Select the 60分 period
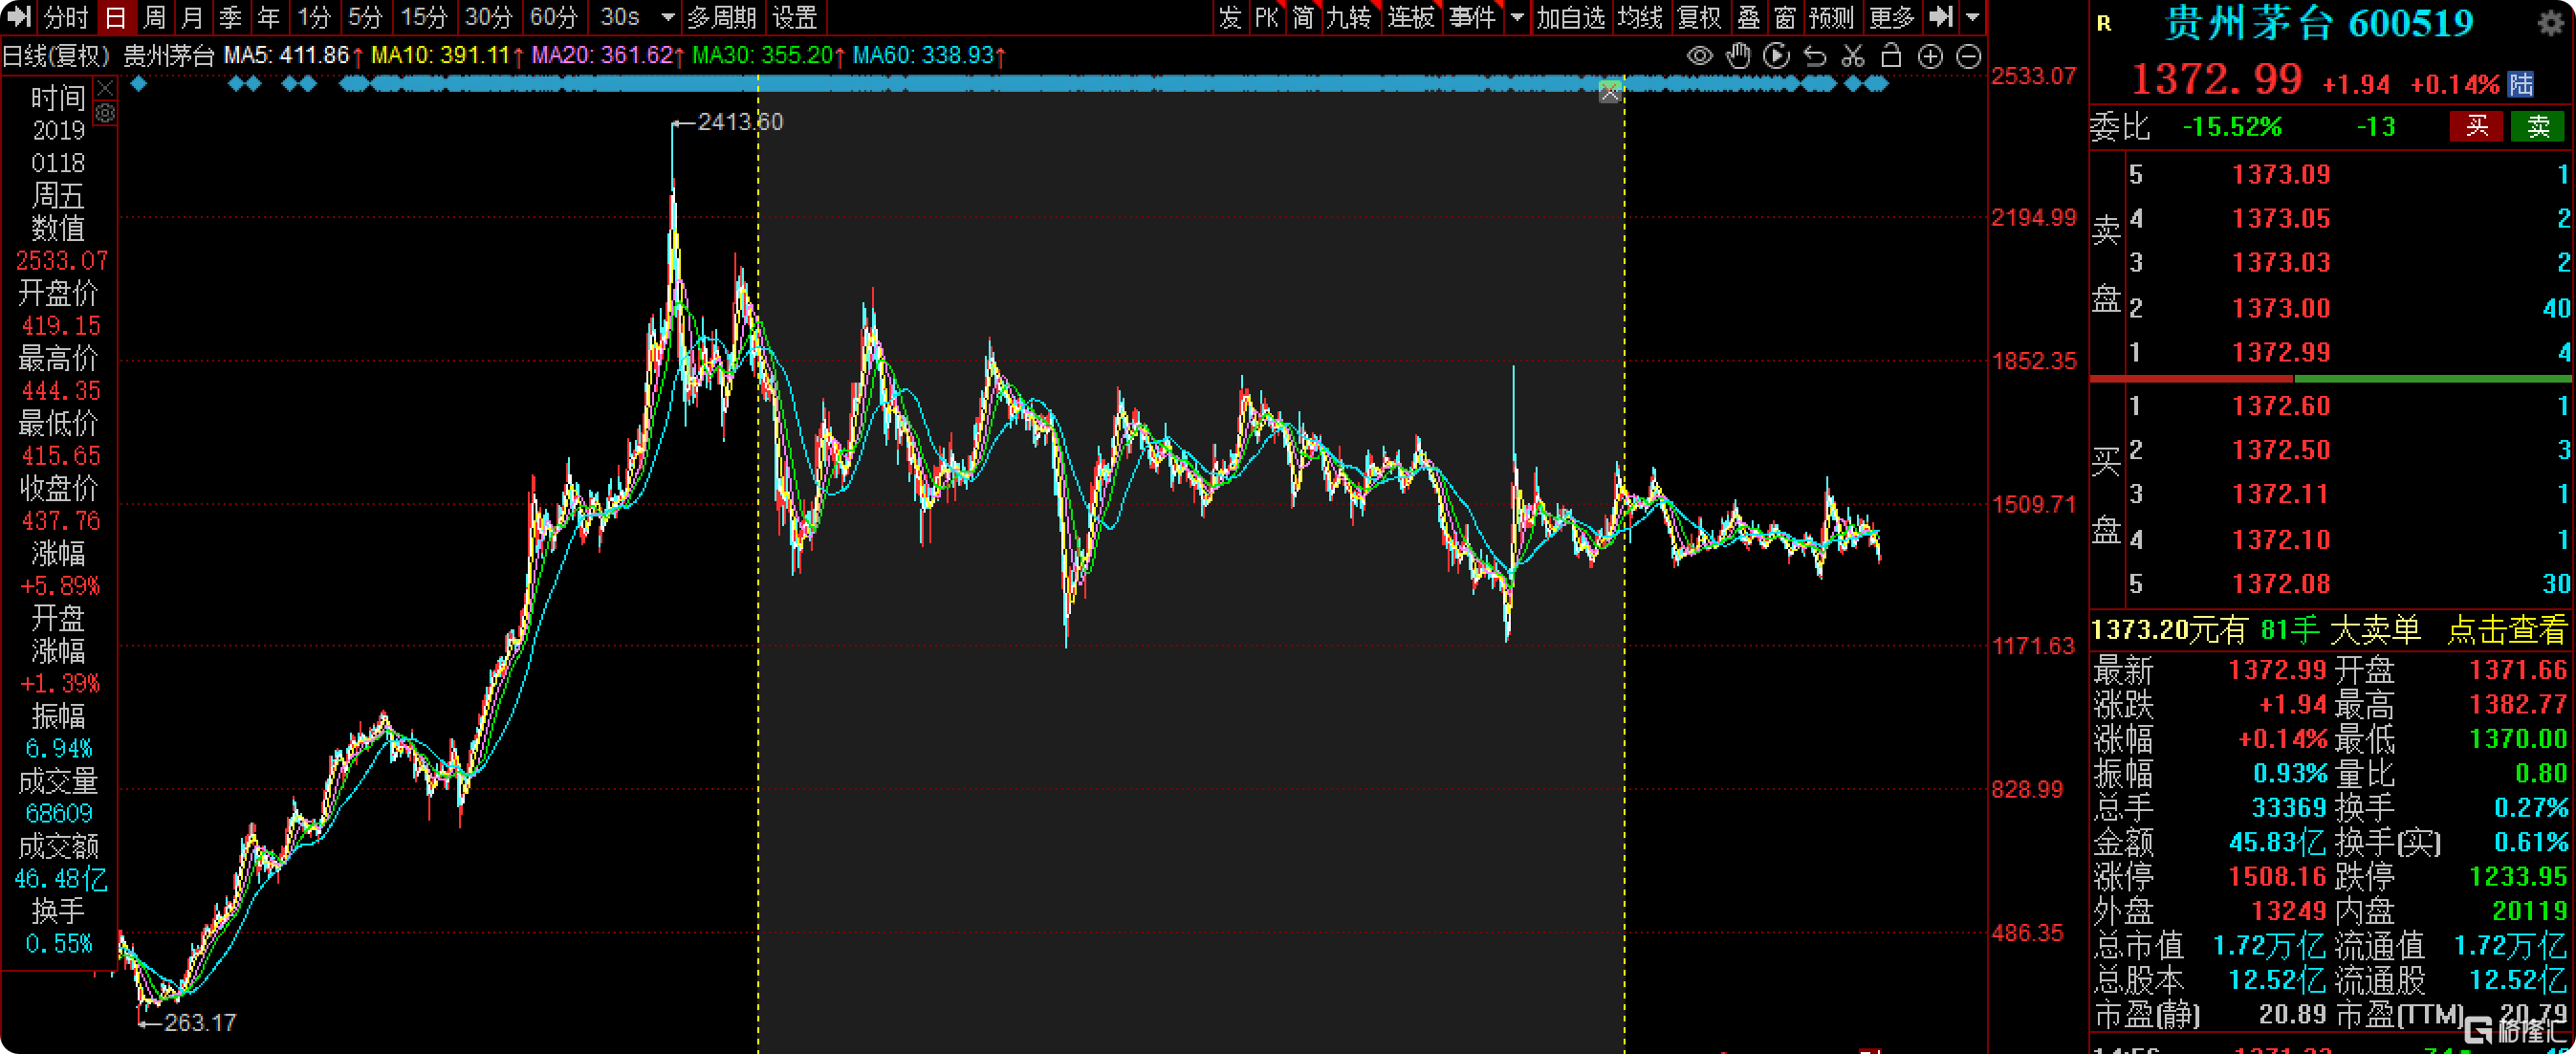Screen dimensions: 2576x1054 553,17
